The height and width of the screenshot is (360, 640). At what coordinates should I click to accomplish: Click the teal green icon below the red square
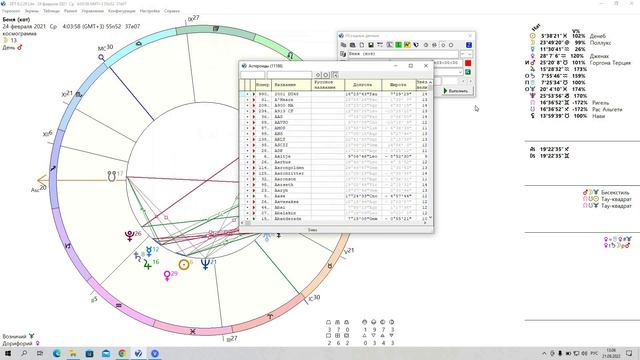[x=468, y=72]
